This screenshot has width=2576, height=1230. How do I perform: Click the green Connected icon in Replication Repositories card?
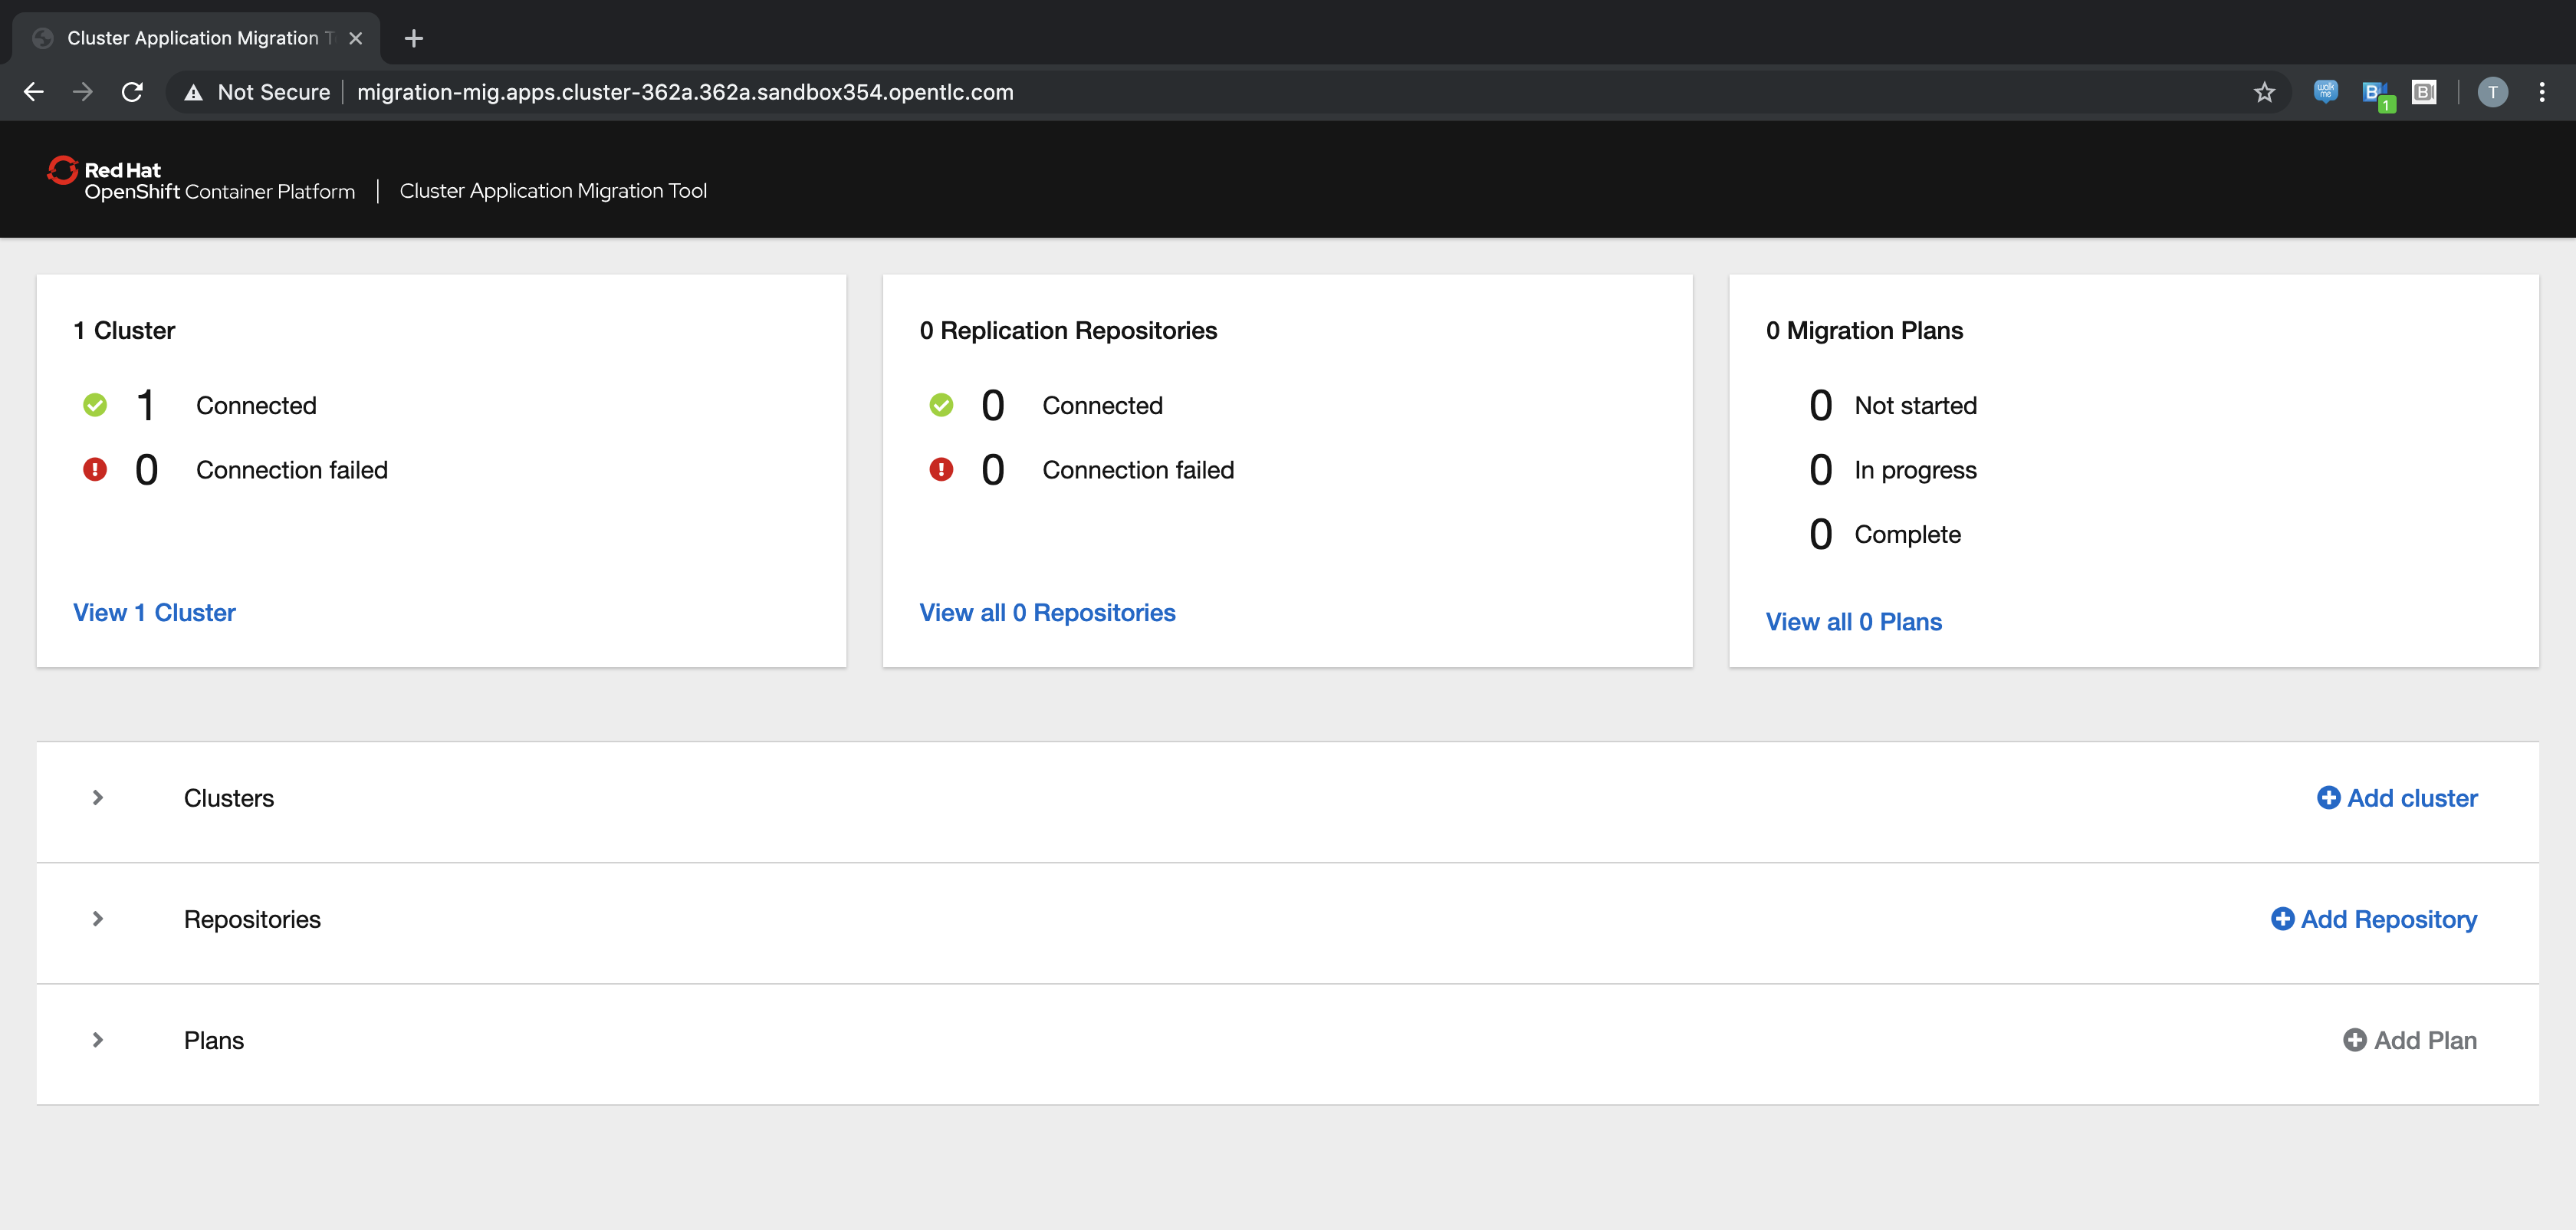(941, 405)
